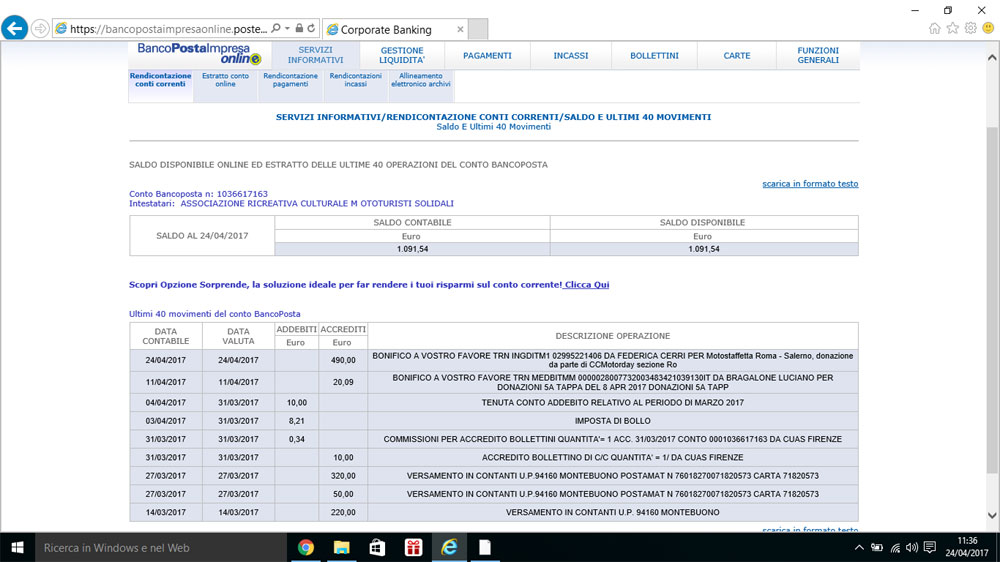The height and width of the screenshot is (562, 1000).
Task: Open the FUNZIONI GENERALI menu
Action: click(818, 55)
